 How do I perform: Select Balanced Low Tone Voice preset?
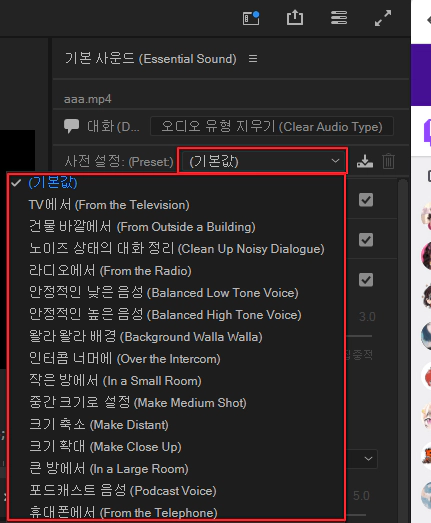pos(177,293)
